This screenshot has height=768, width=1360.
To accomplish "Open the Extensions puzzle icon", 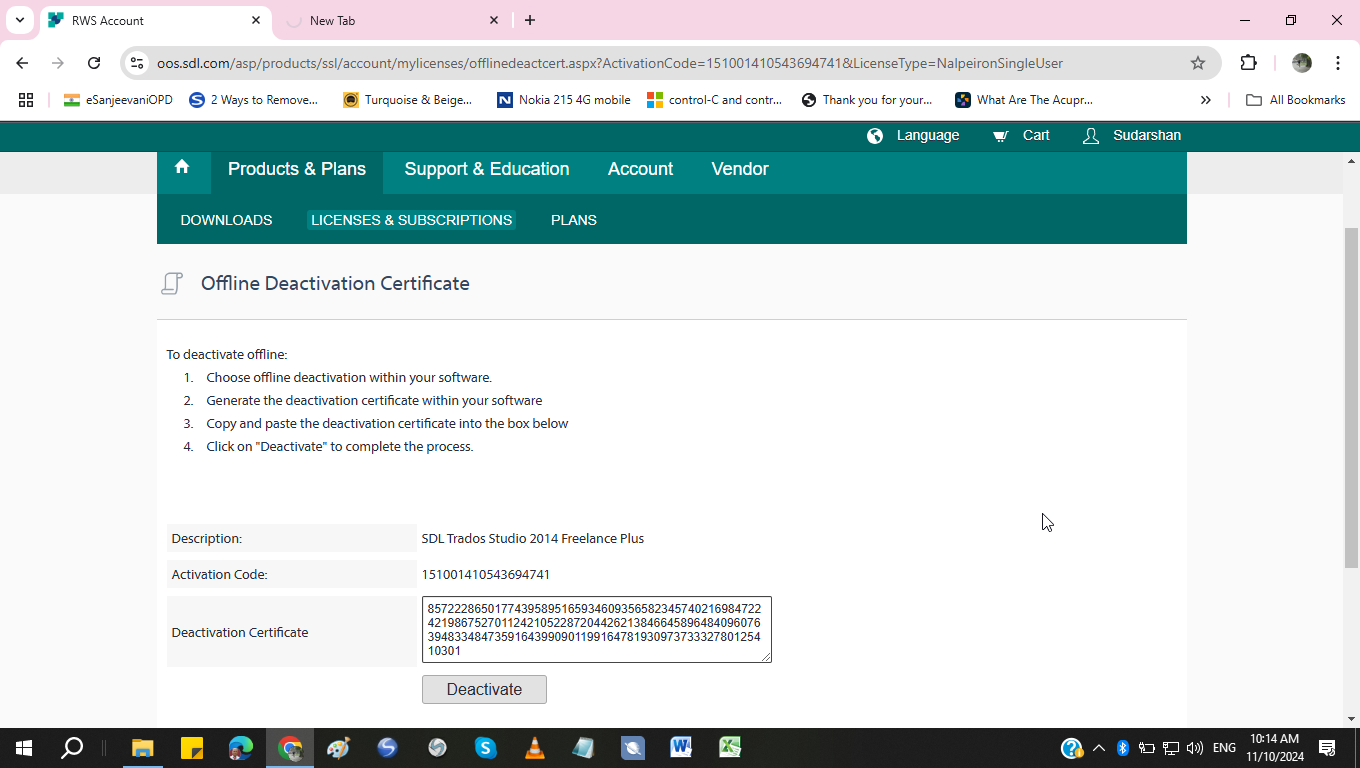I will pos(1248,63).
